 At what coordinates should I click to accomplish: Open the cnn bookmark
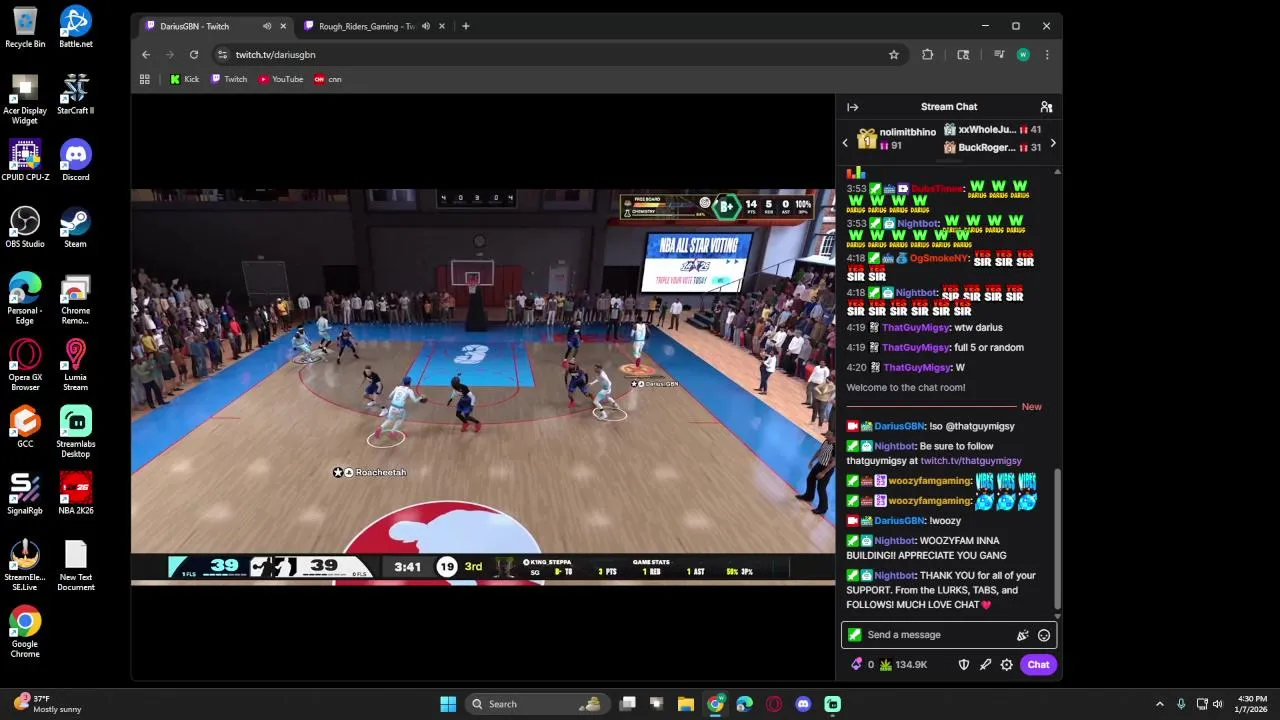pos(328,79)
